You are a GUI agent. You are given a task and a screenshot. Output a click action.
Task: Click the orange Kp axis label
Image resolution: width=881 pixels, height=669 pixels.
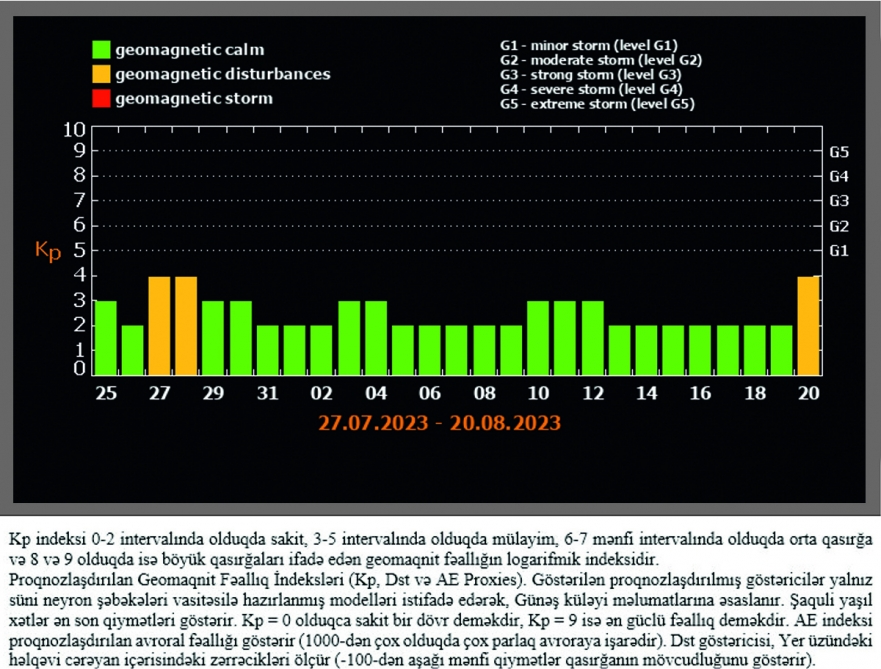pyautogui.click(x=48, y=251)
